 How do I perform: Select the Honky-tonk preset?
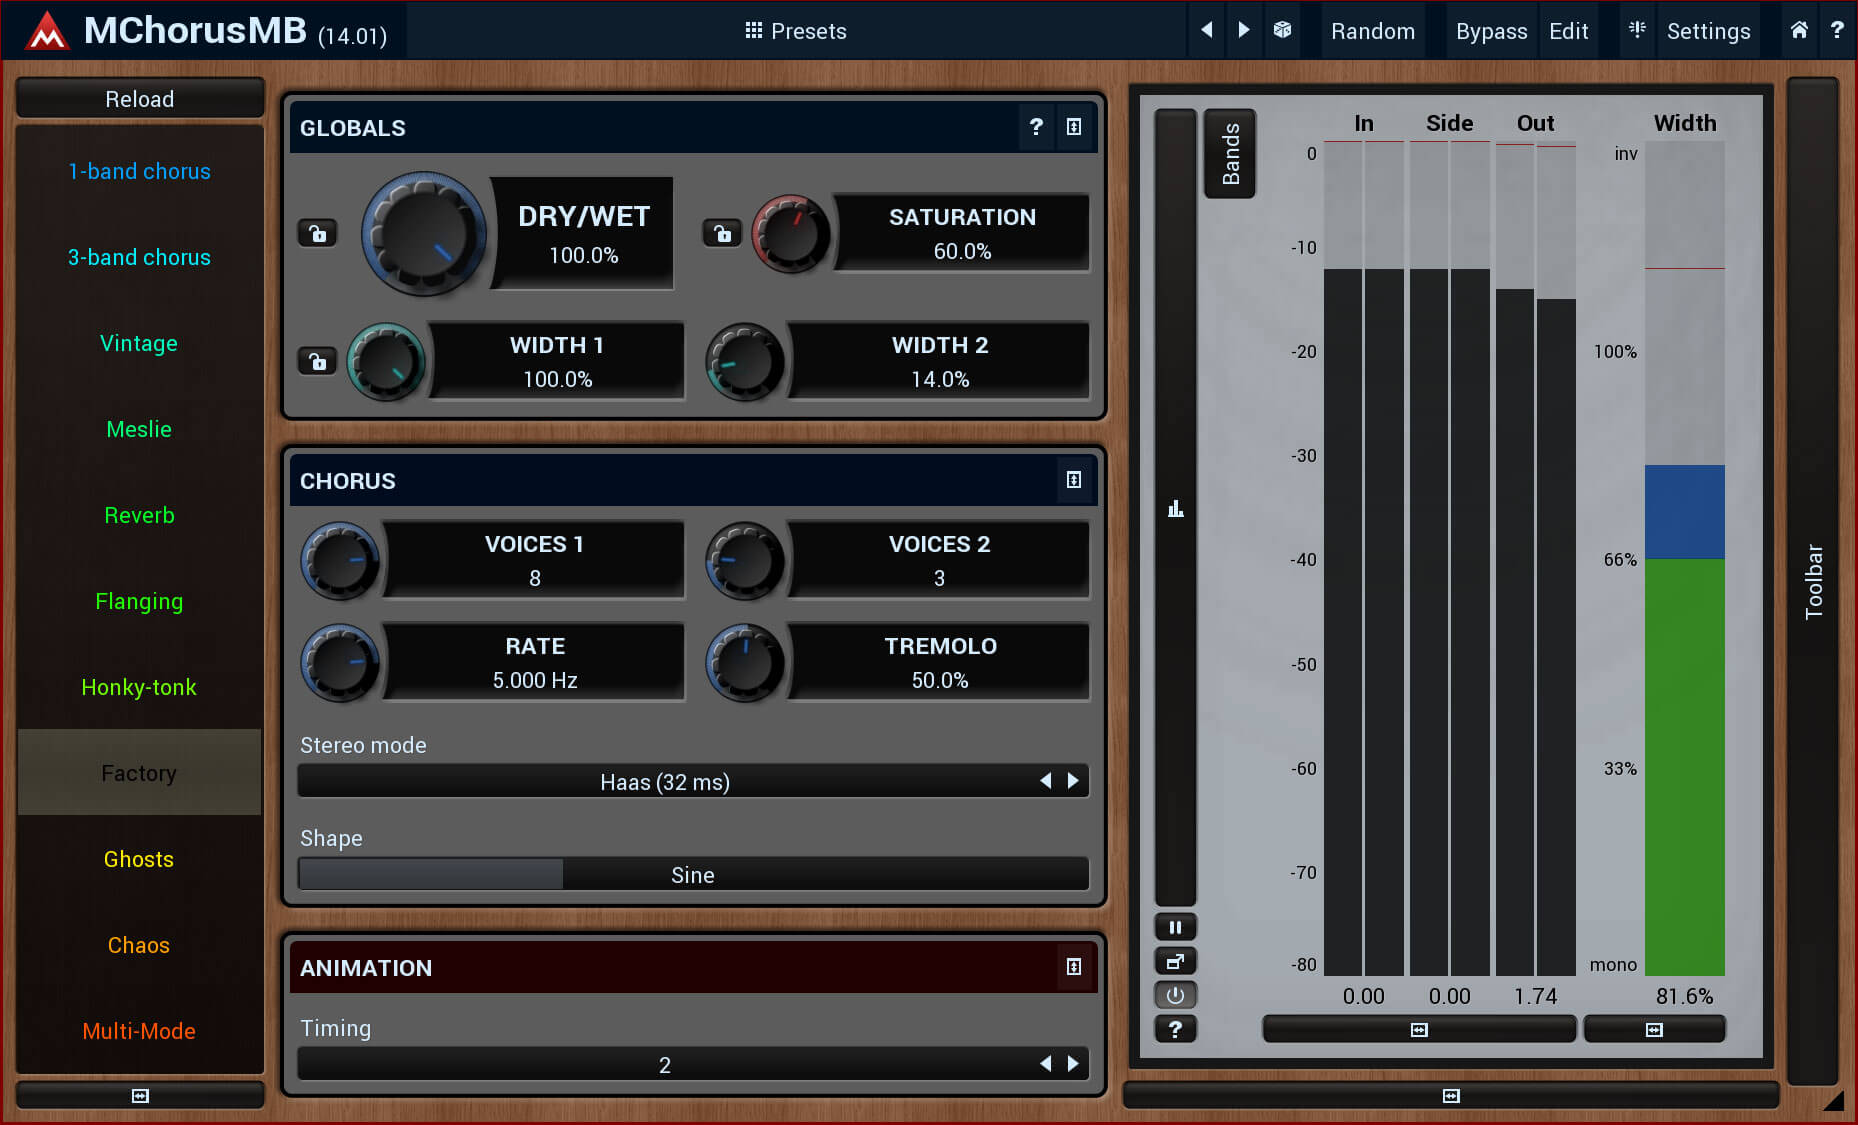click(x=139, y=687)
